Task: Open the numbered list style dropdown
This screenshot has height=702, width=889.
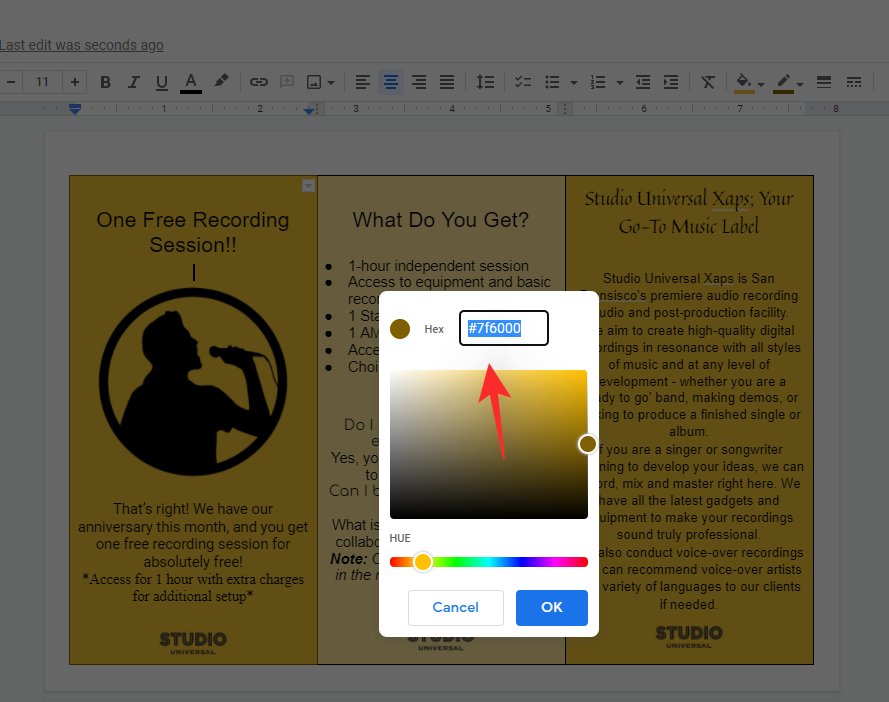Action: [620, 82]
